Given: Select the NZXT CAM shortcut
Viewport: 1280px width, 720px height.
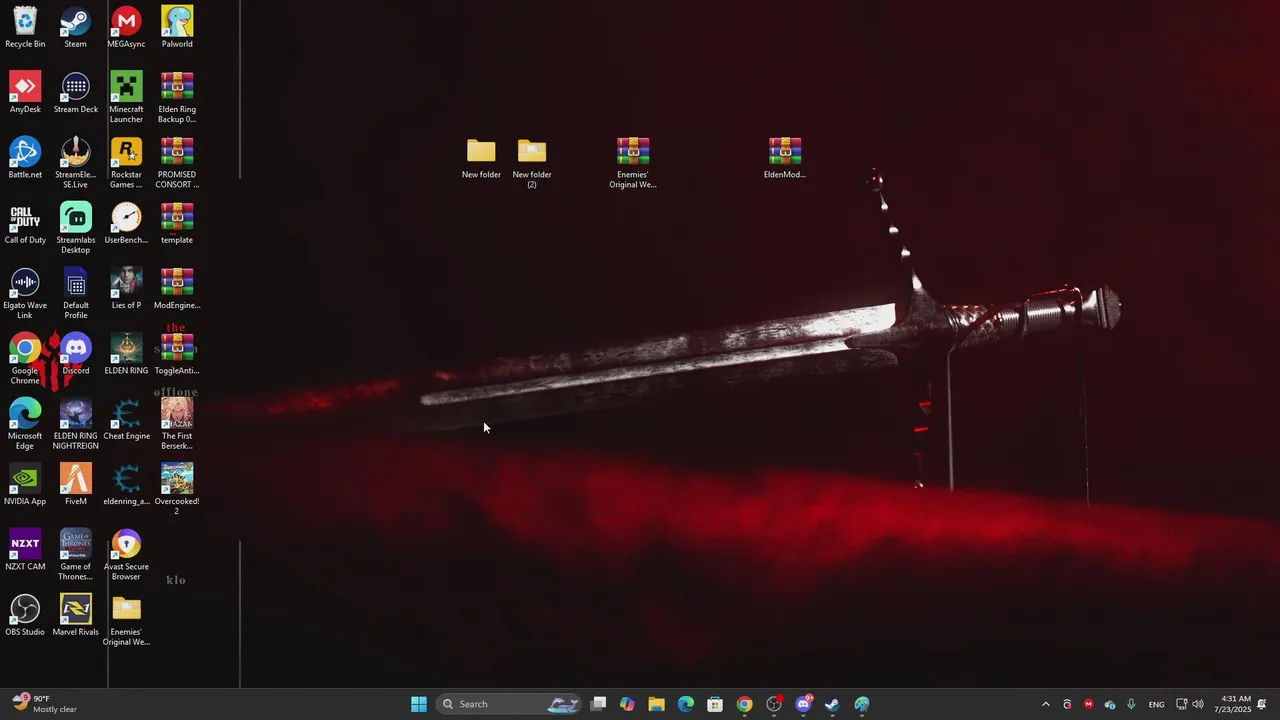Looking at the screenshot, I should pyautogui.click(x=25, y=550).
